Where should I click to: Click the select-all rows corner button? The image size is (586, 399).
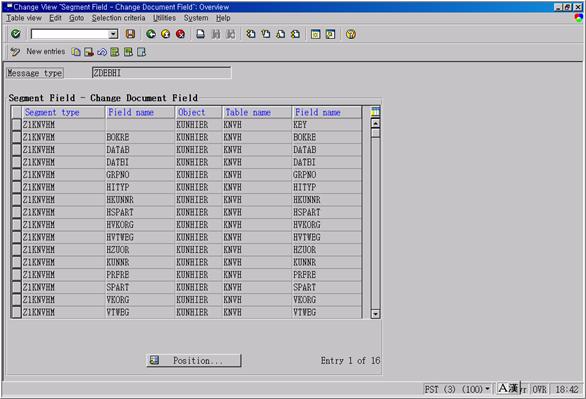(x=16, y=112)
